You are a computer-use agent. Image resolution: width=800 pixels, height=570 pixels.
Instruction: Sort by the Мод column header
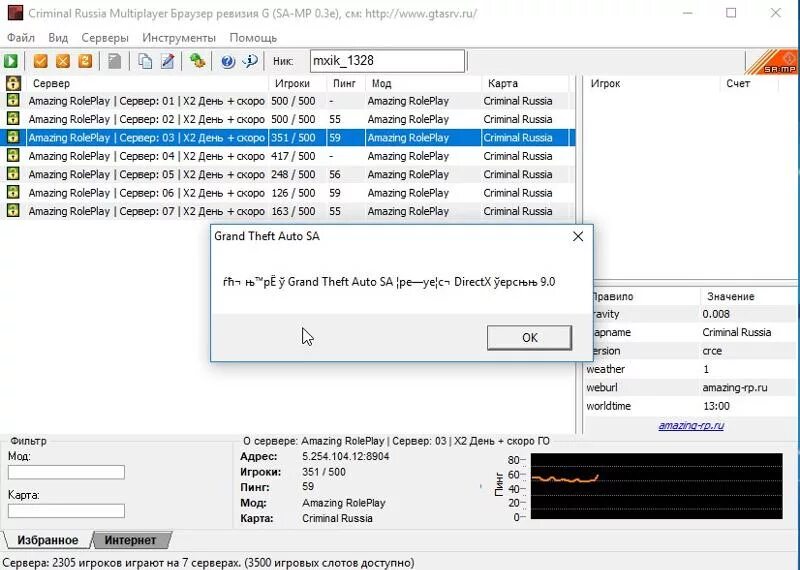423,83
